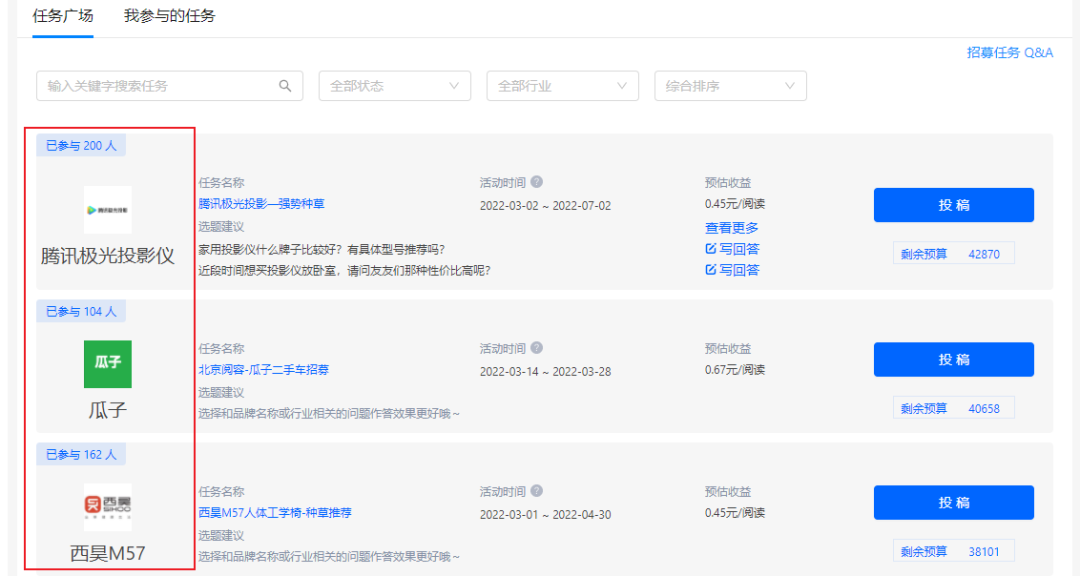Open task 西昊M57人体工学椅-种草推荐
Viewport: 1080px width, 576px height.
[x=275, y=513]
